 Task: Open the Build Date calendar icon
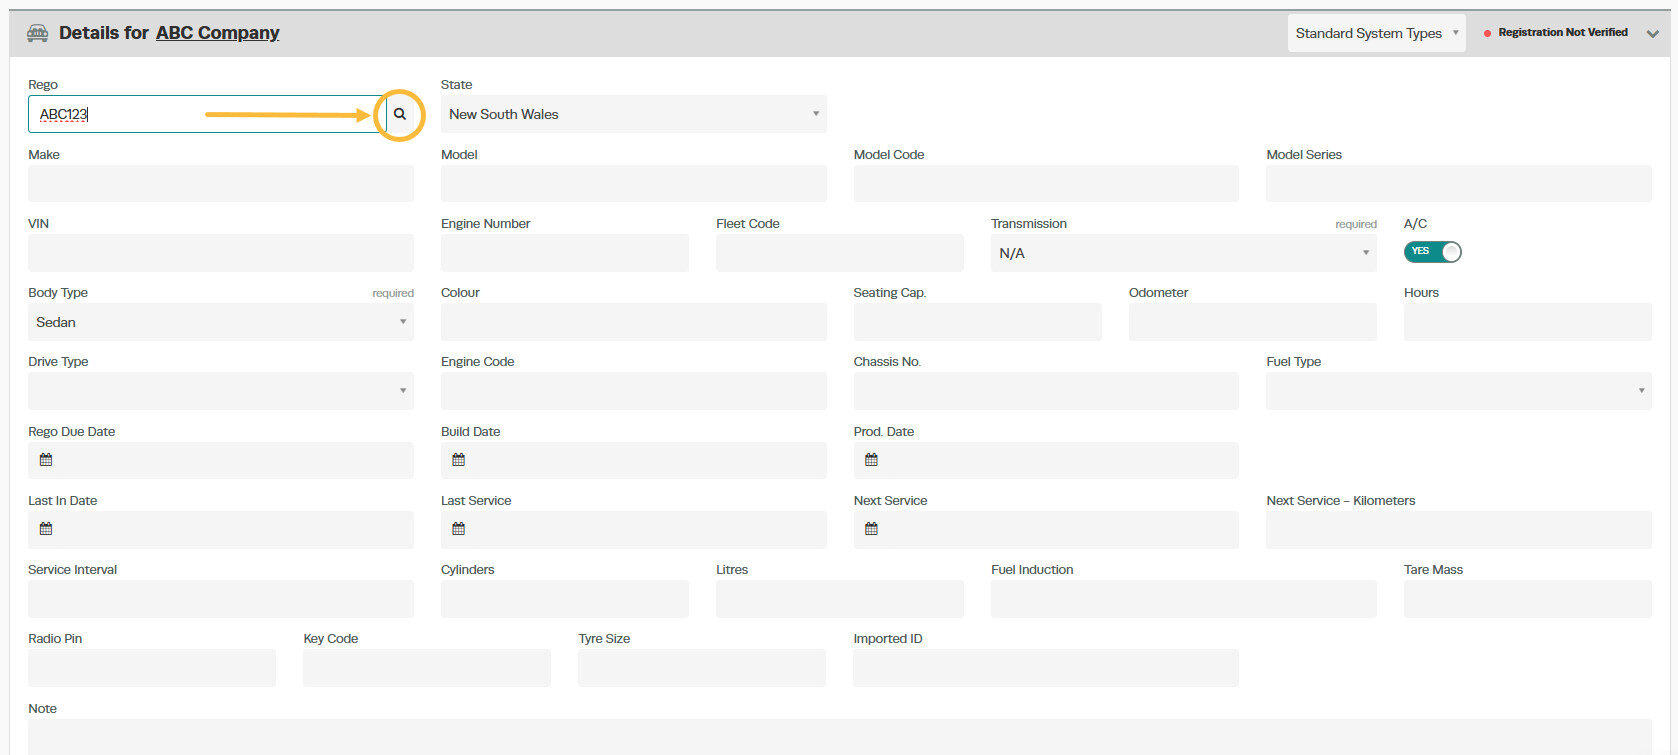point(459,460)
